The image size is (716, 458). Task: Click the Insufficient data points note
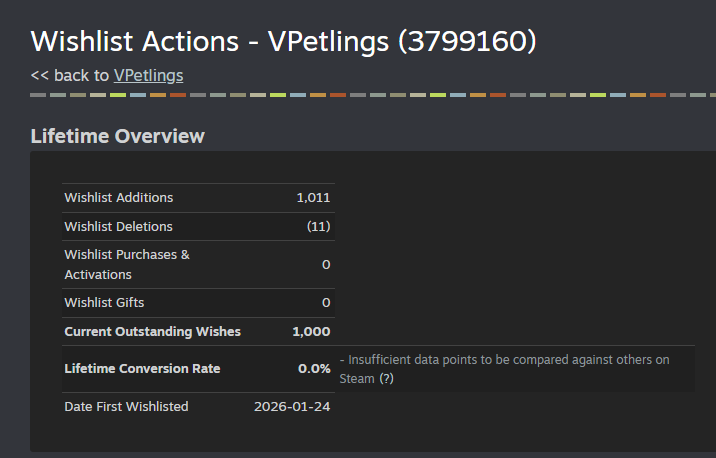504,369
